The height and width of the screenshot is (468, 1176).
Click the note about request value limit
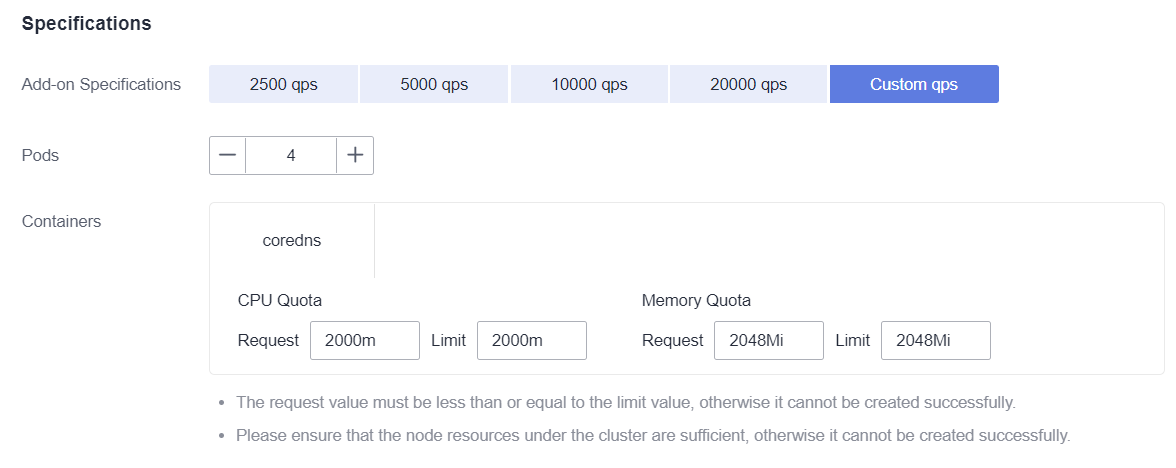[x=626, y=402]
